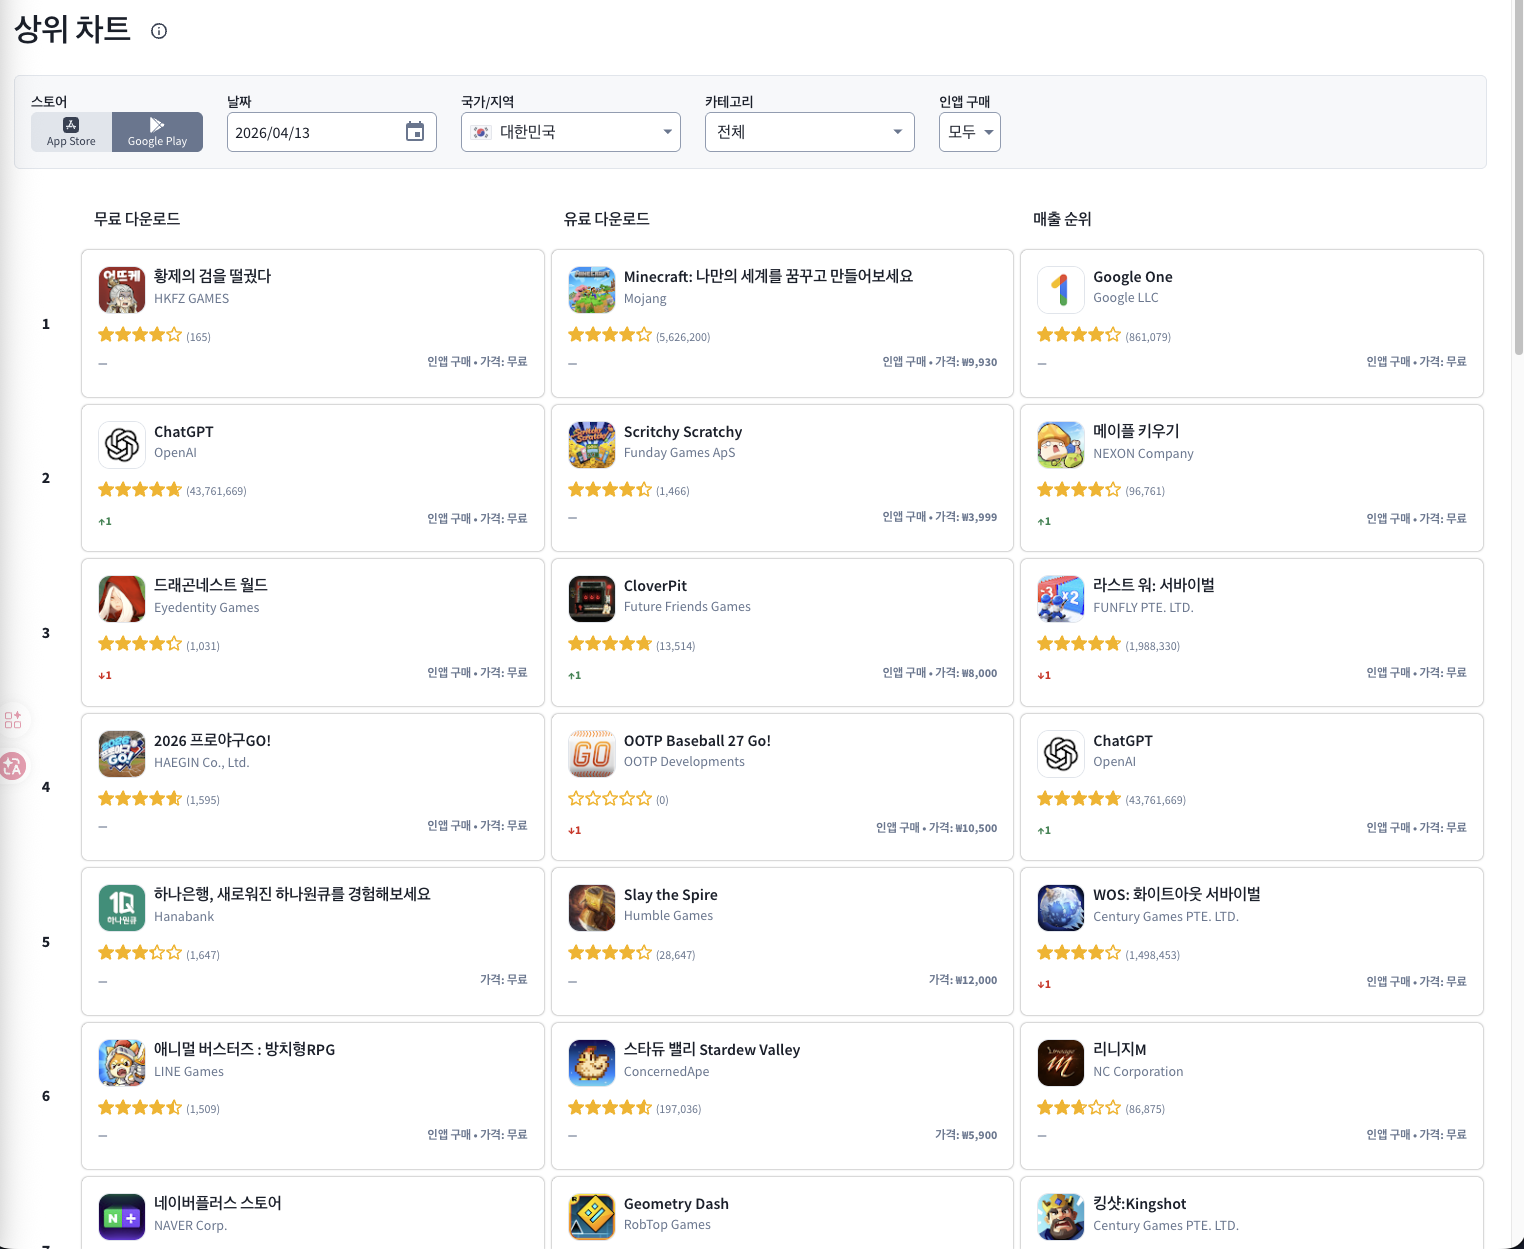Open the 국가/지역 대한민국 dropdown
Image resolution: width=1524 pixels, height=1249 pixels.
pos(571,132)
